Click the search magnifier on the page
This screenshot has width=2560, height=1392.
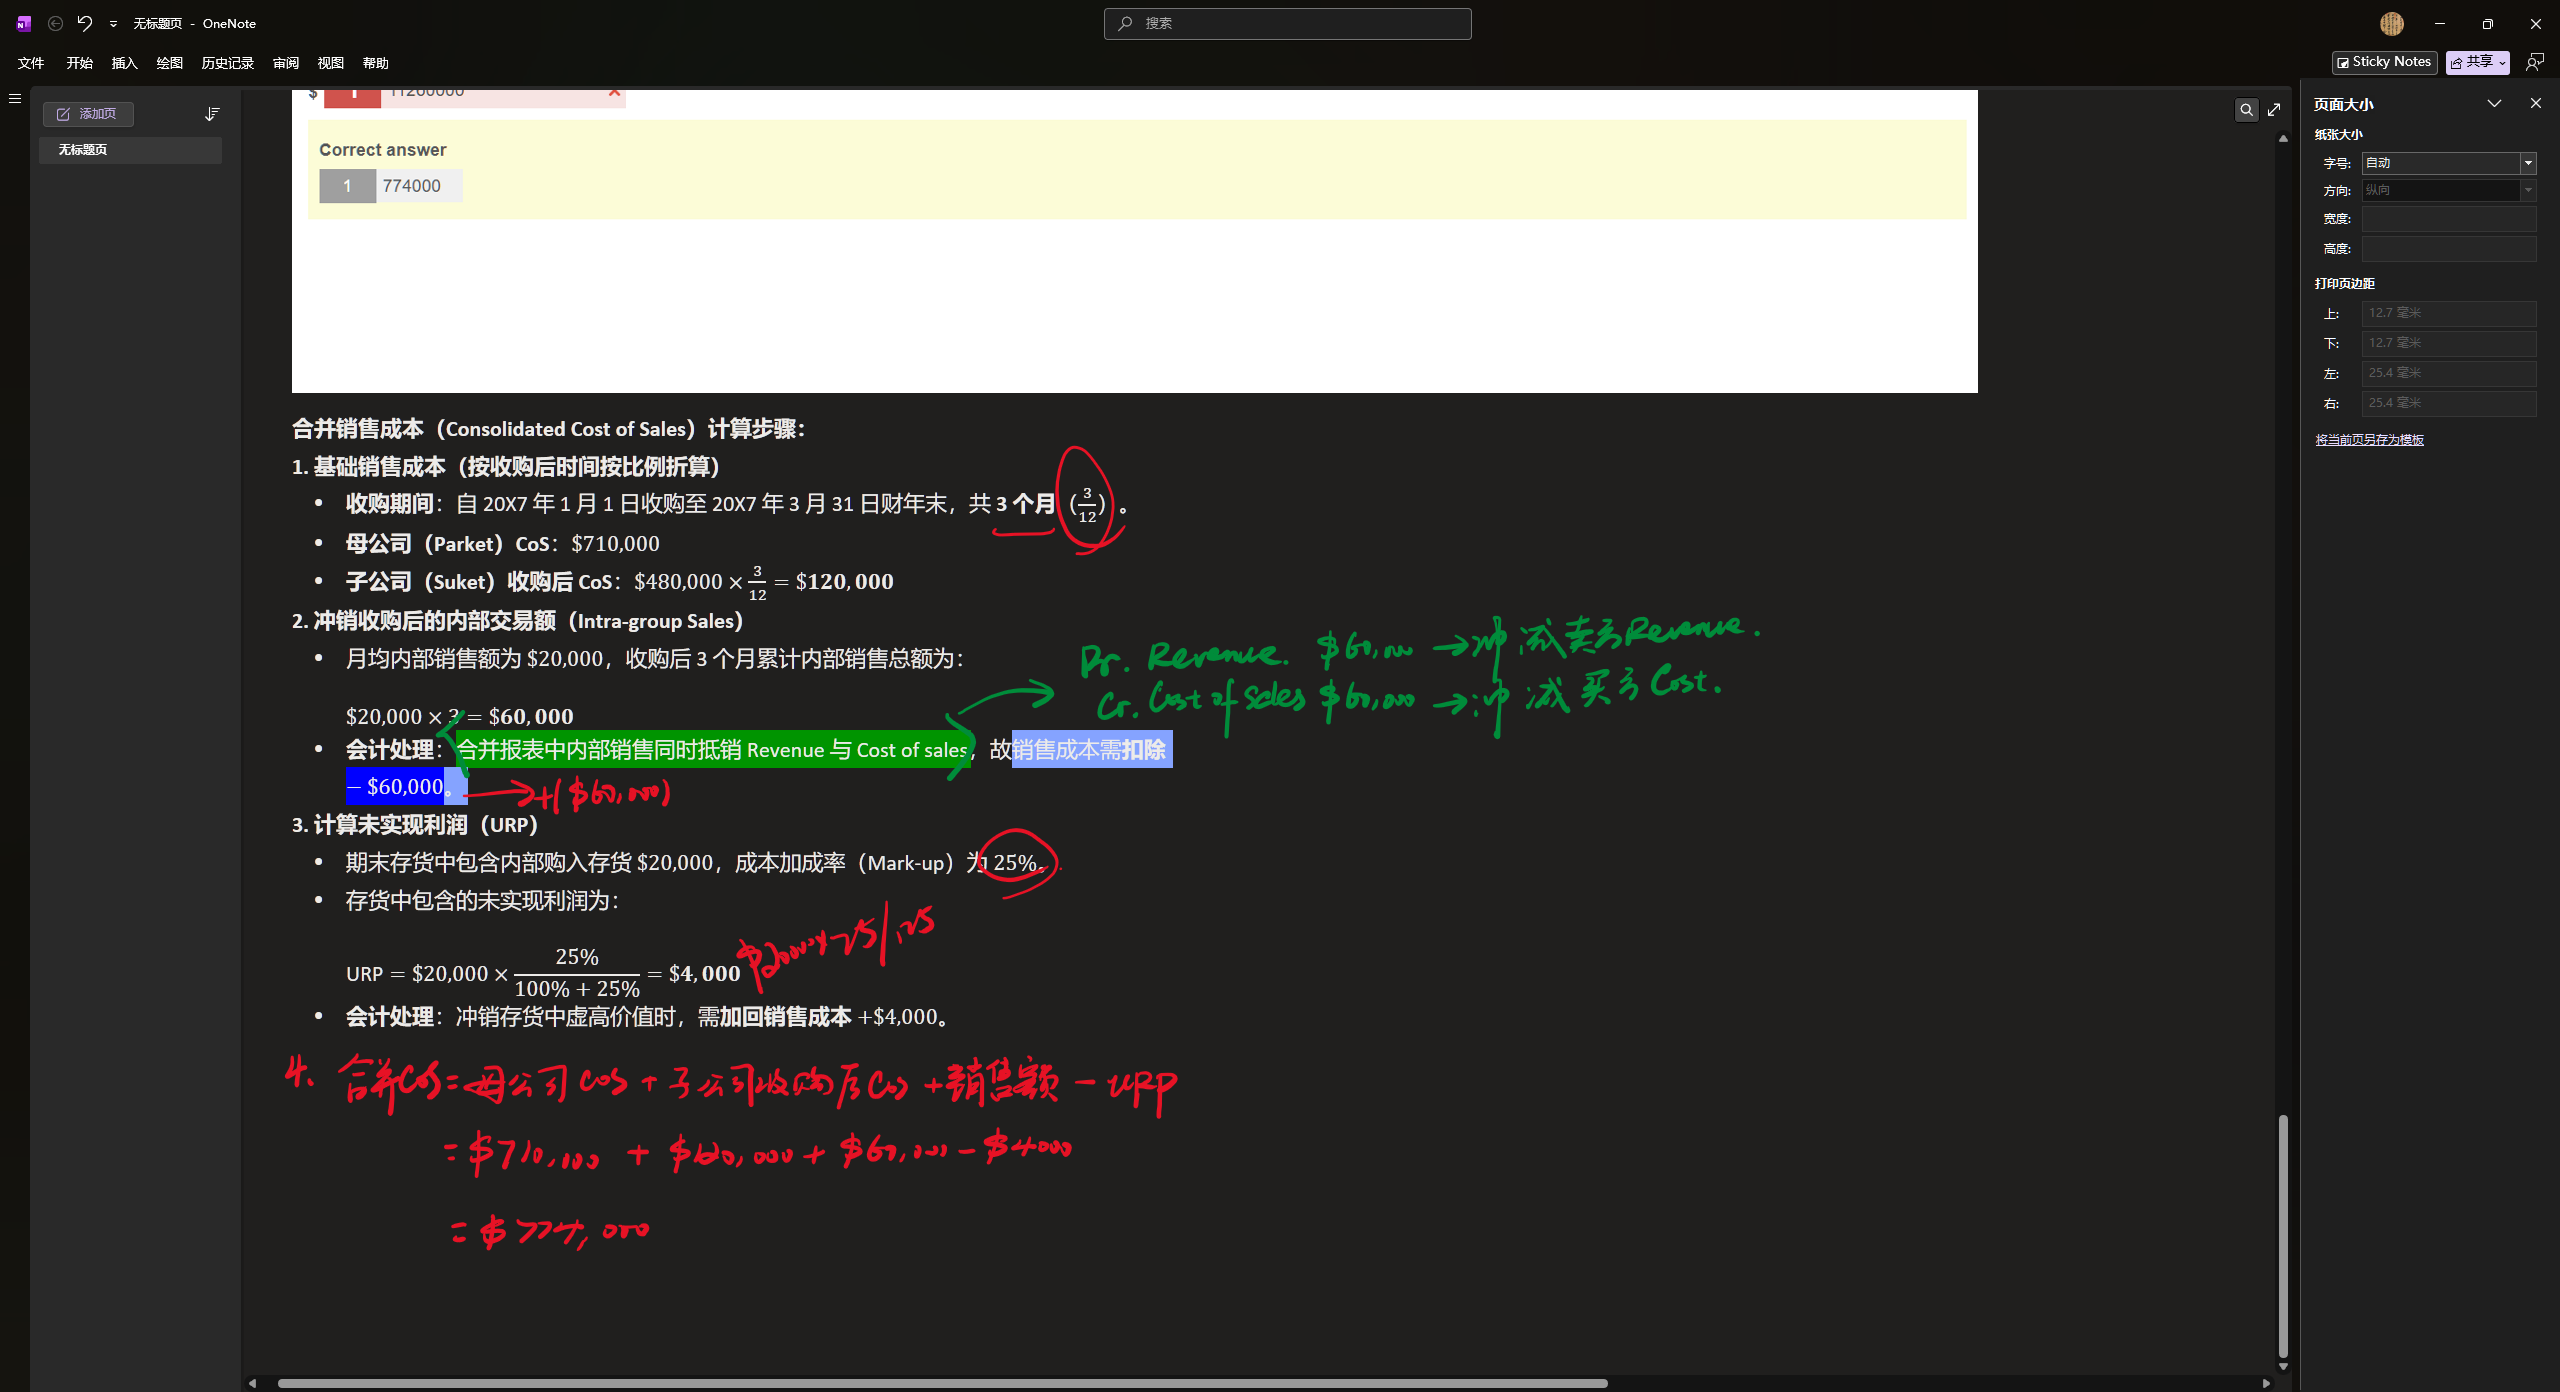(x=2246, y=110)
